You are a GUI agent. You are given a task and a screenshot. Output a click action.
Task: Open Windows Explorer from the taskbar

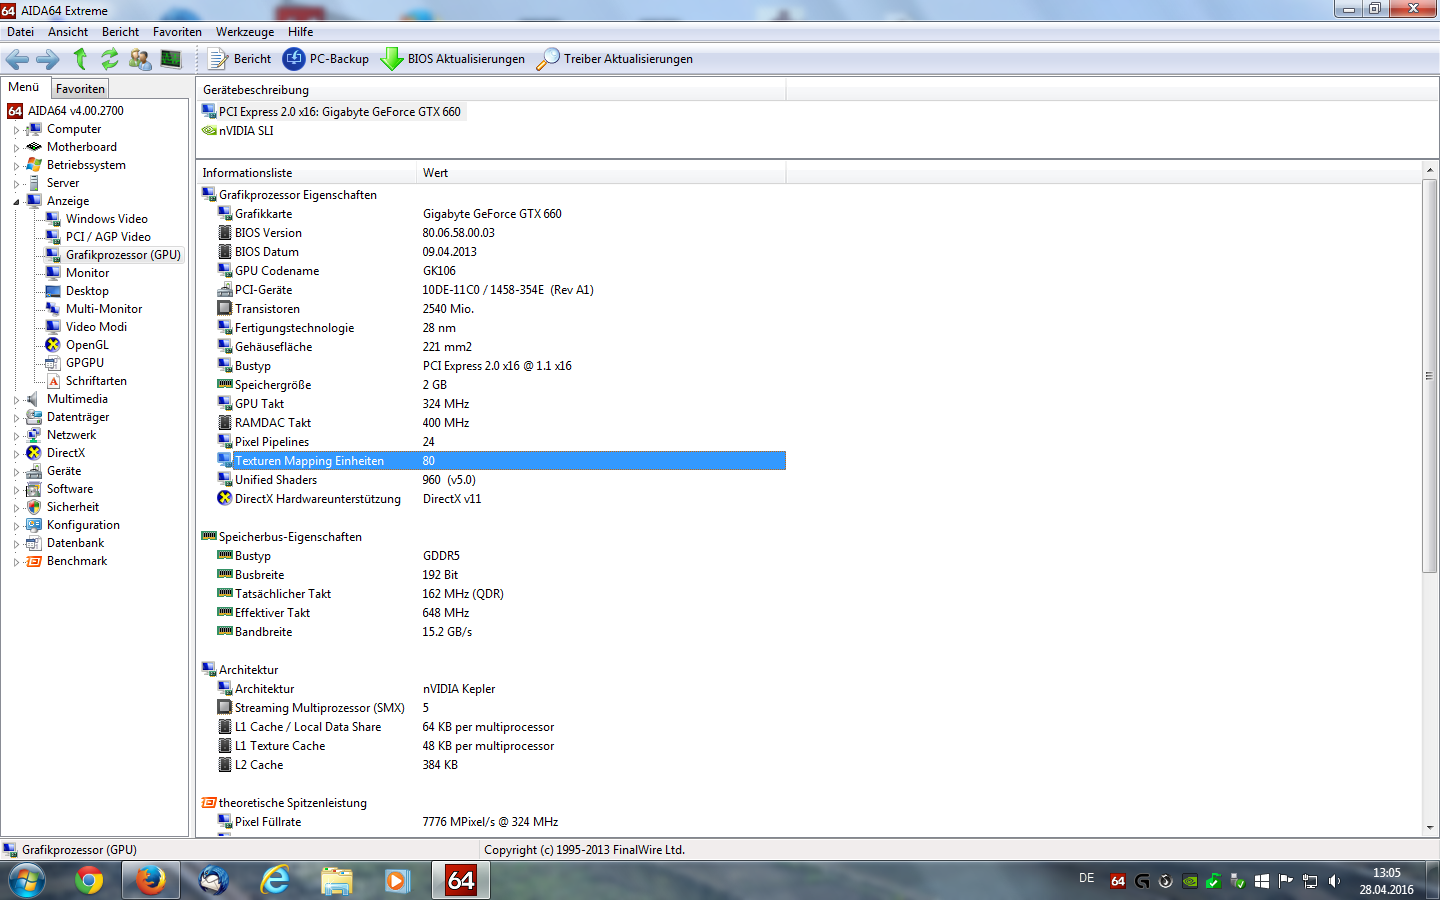pos(337,881)
